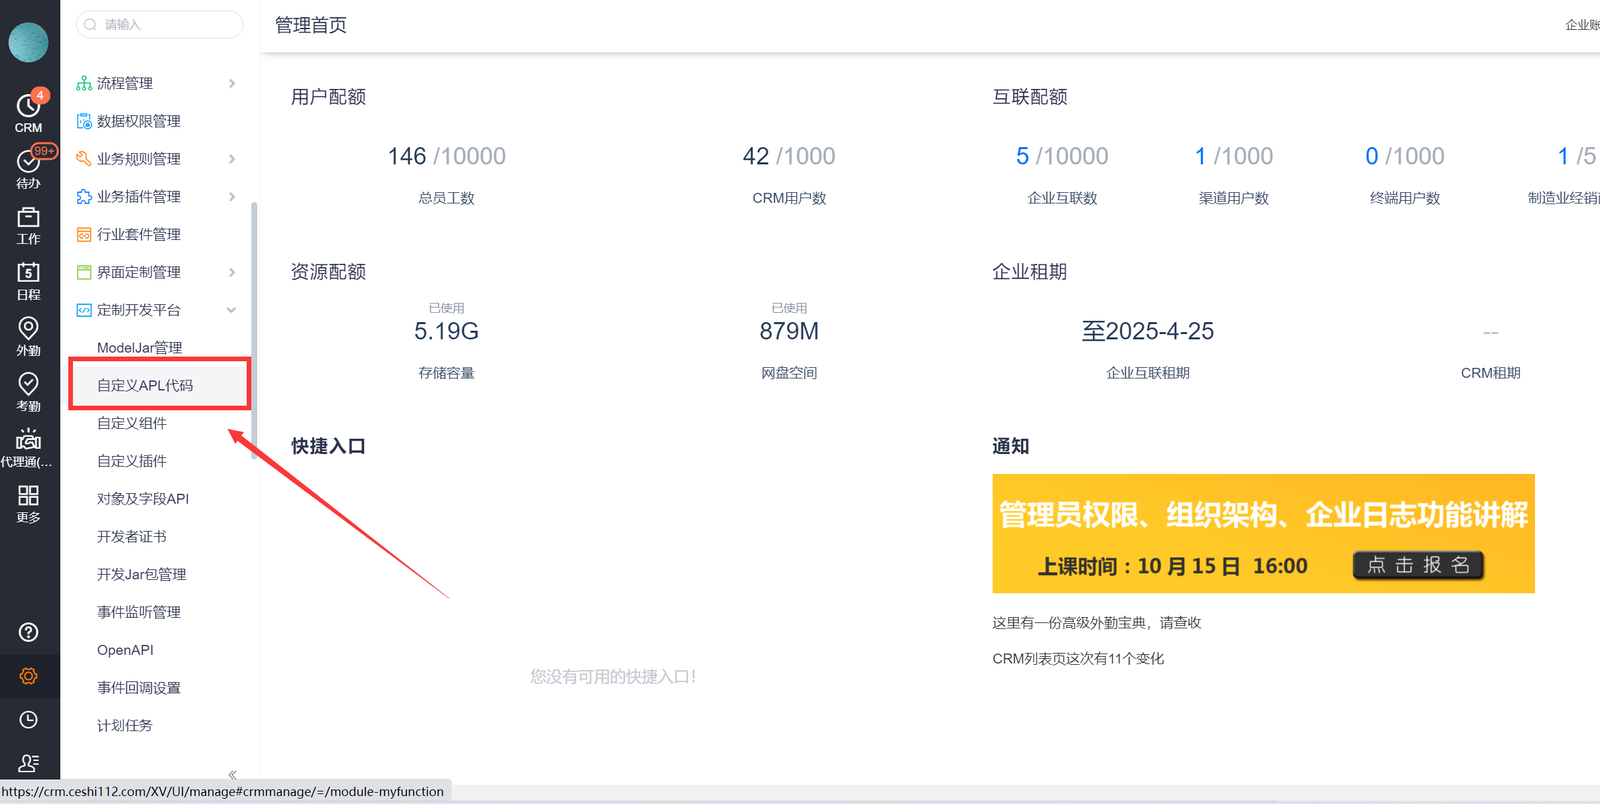Open the 外勤 location icon

28,336
